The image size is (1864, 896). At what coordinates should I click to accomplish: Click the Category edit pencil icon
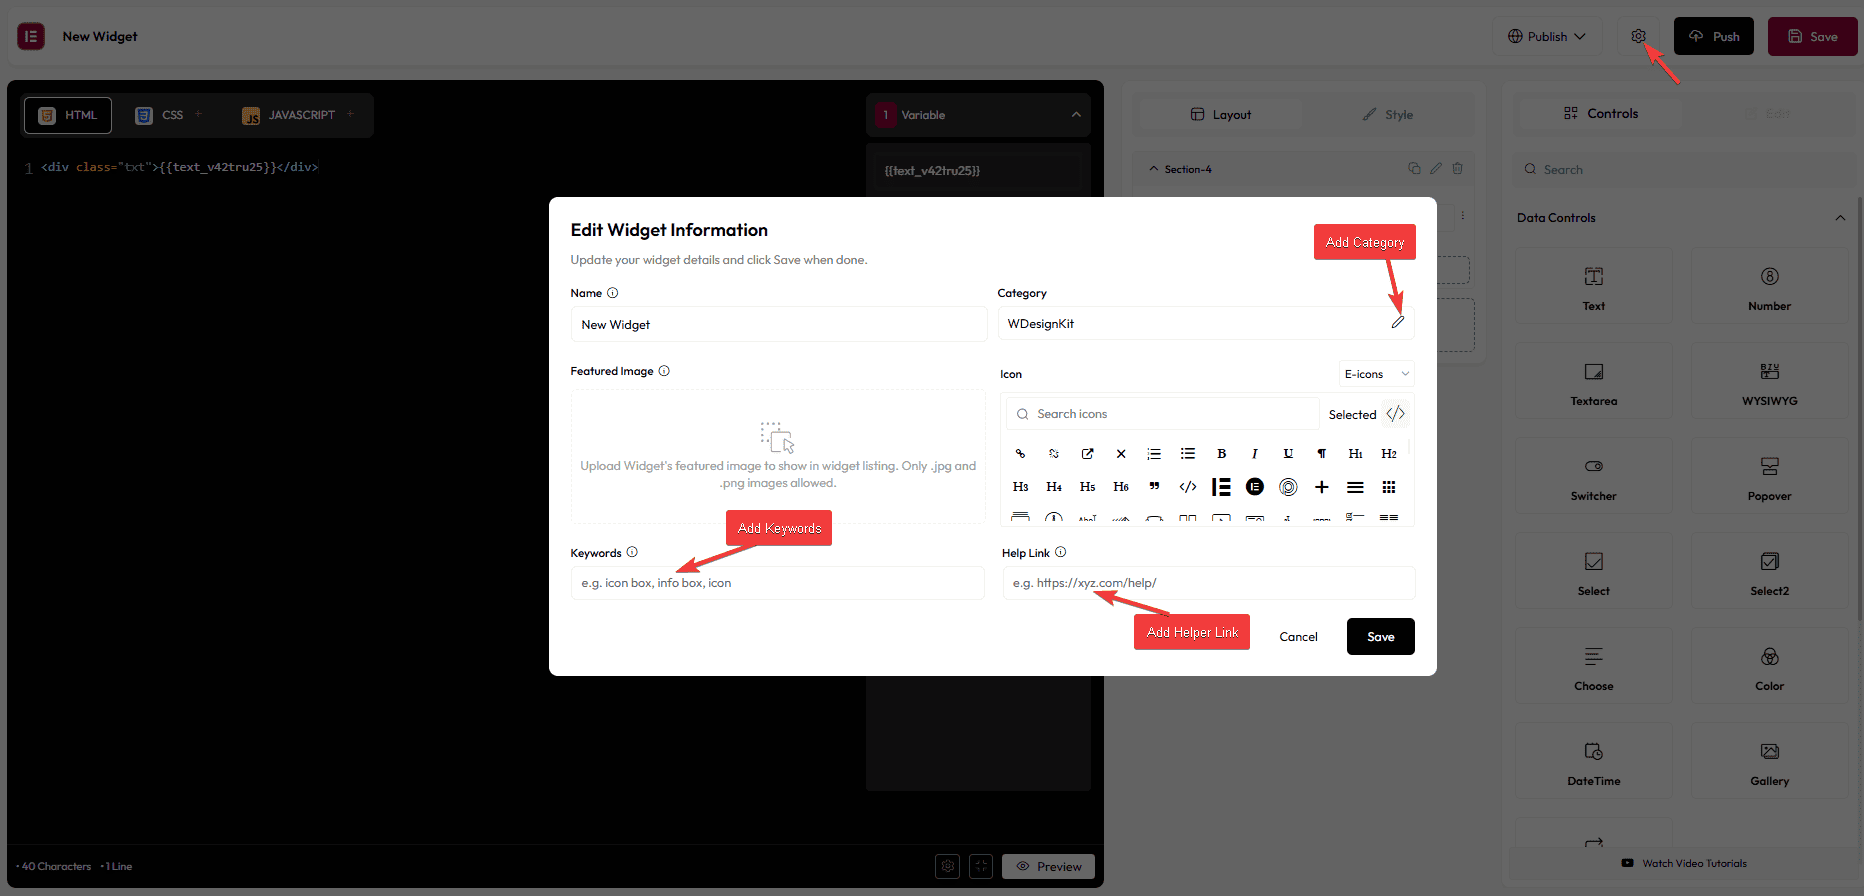1397,322
